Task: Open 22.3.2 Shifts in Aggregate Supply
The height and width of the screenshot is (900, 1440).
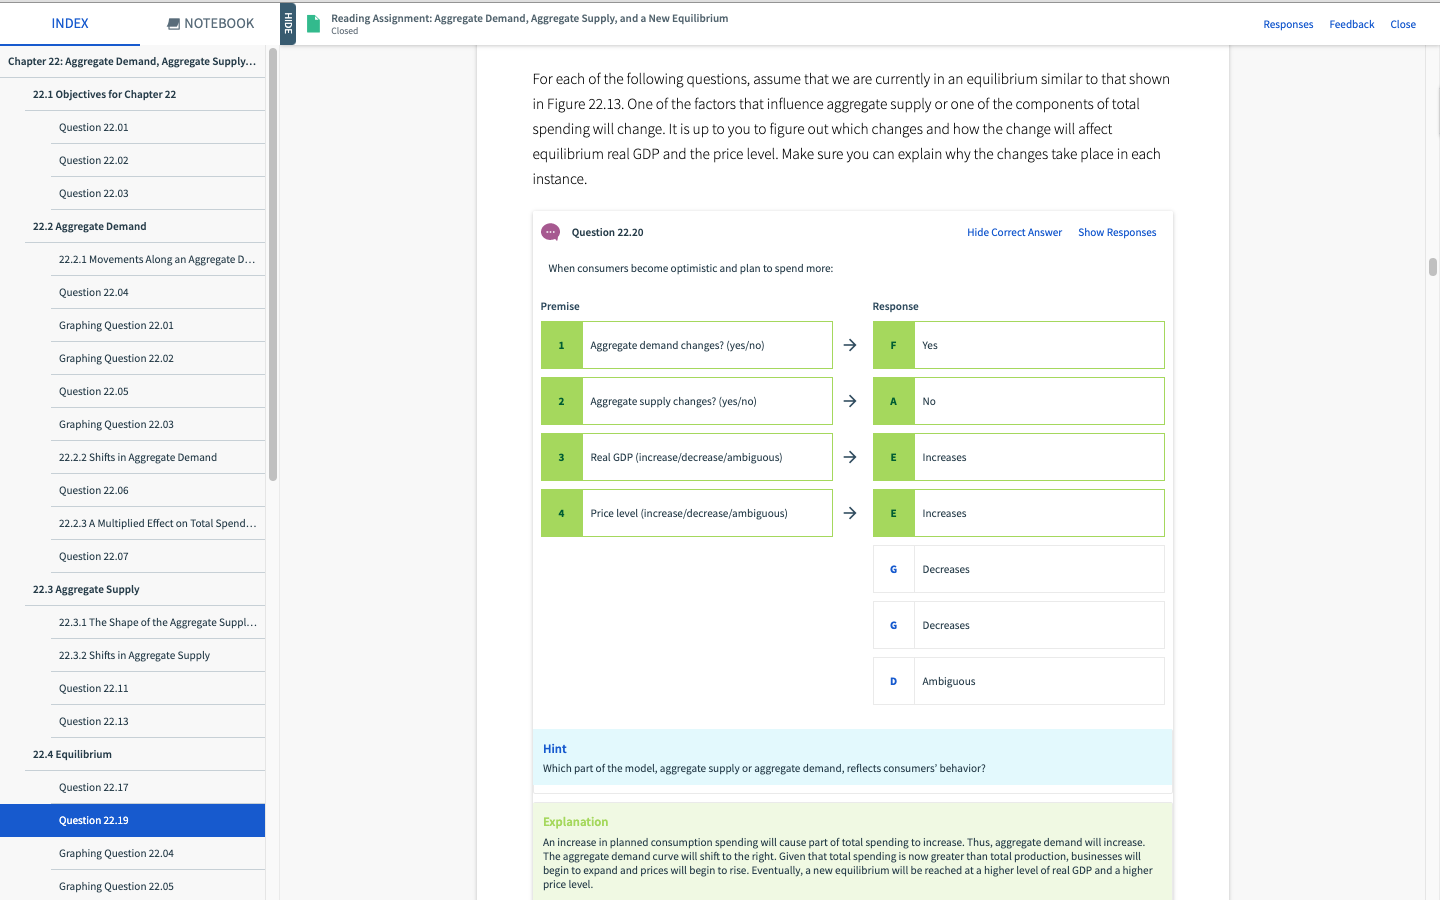Action: [158, 655]
